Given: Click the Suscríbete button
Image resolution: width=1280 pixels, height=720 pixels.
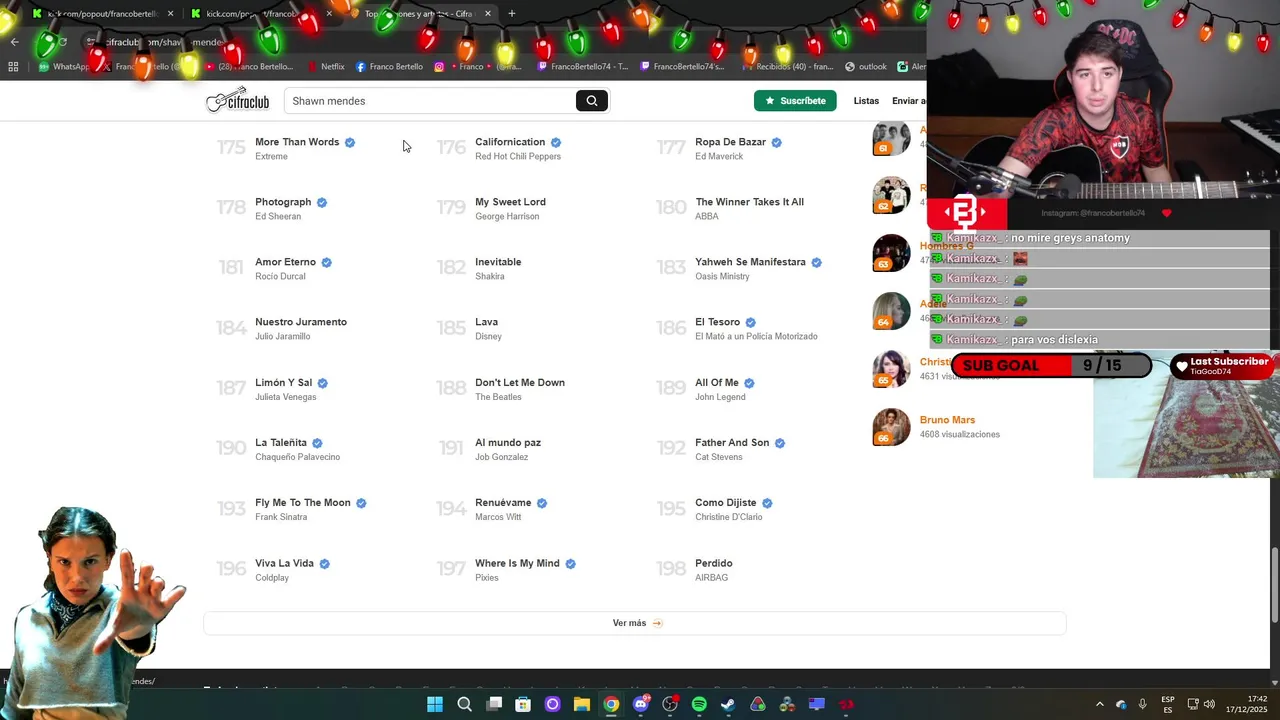Looking at the screenshot, I should pos(795,100).
